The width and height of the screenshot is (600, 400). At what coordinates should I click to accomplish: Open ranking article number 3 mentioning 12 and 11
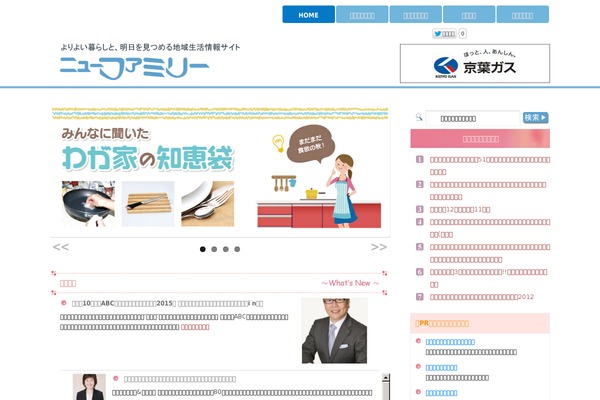pos(460,209)
